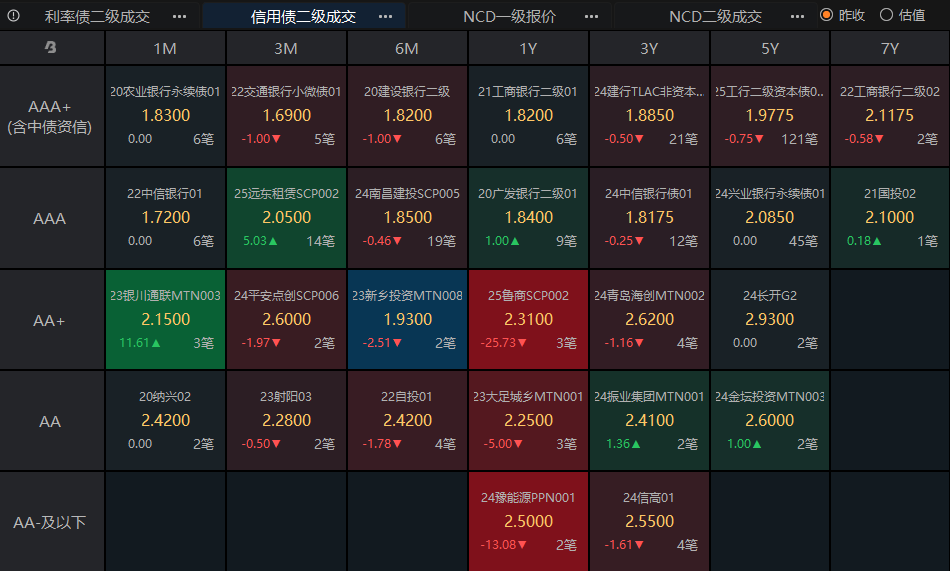The width and height of the screenshot is (950, 571).
Task: Open the 24中信银行债01 cell
Action: click(649, 218)
